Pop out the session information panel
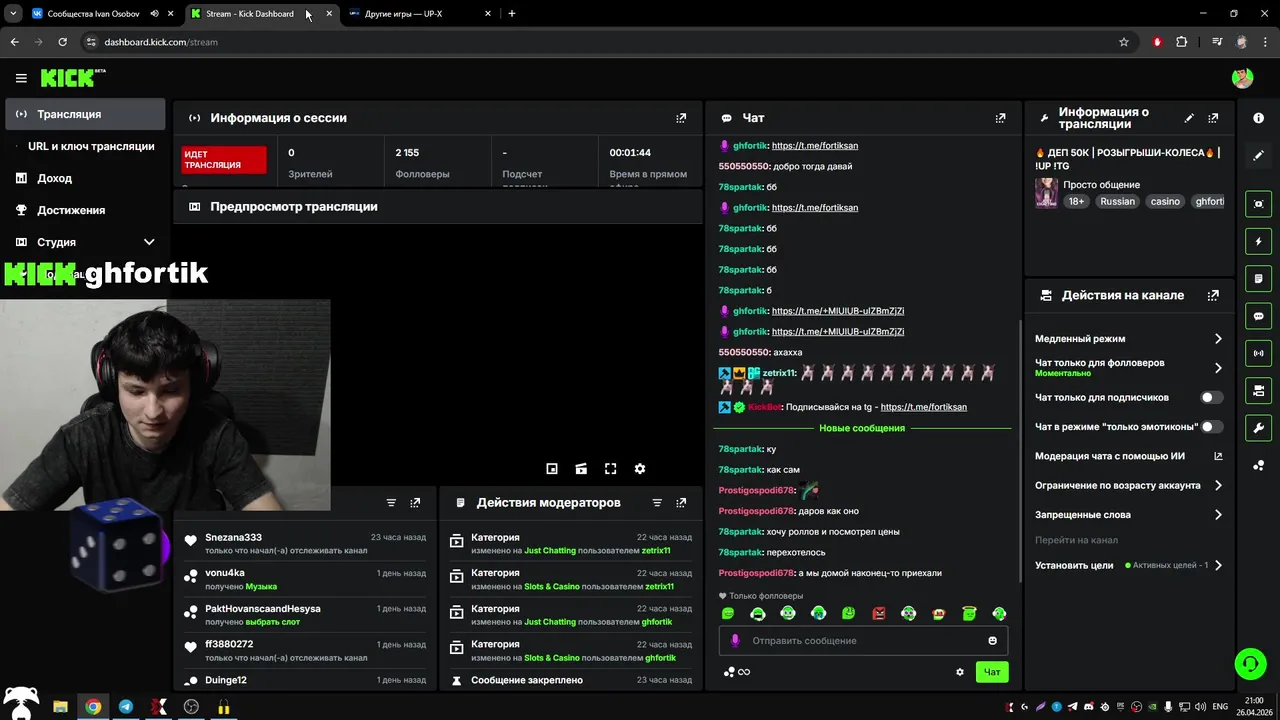 [681, 118]
